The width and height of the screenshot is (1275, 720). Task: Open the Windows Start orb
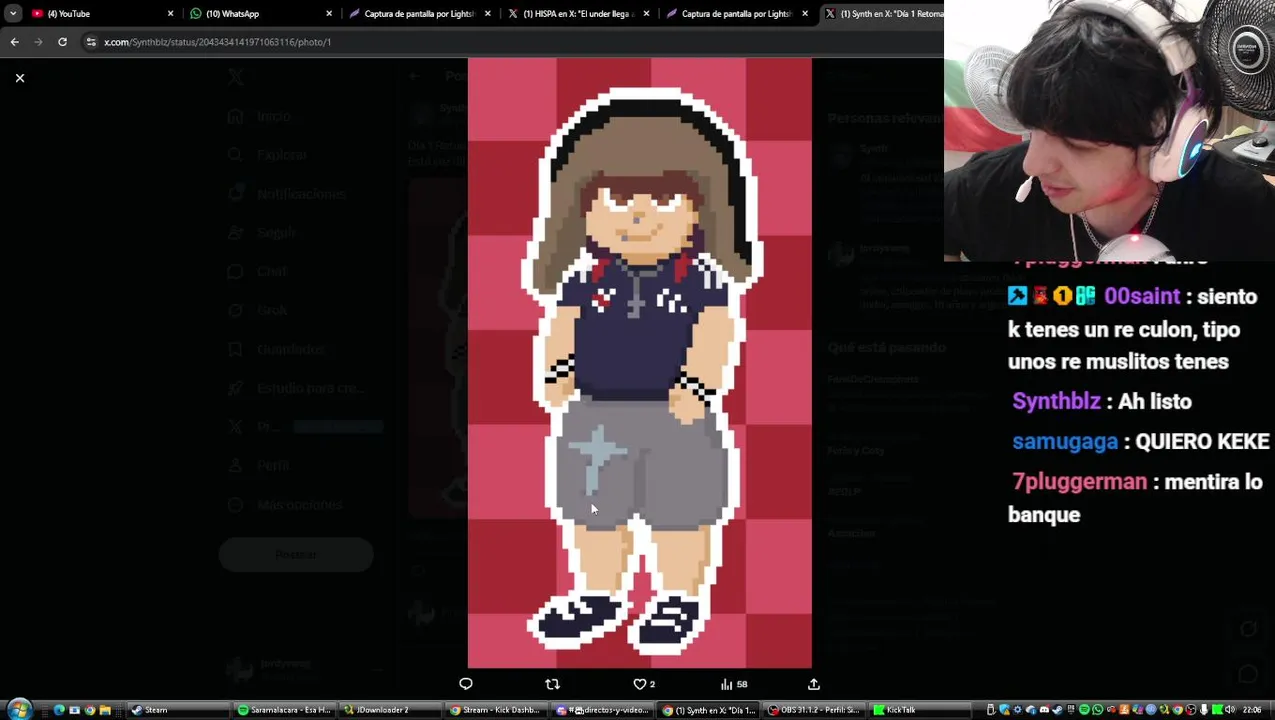[x=19, y=710]
